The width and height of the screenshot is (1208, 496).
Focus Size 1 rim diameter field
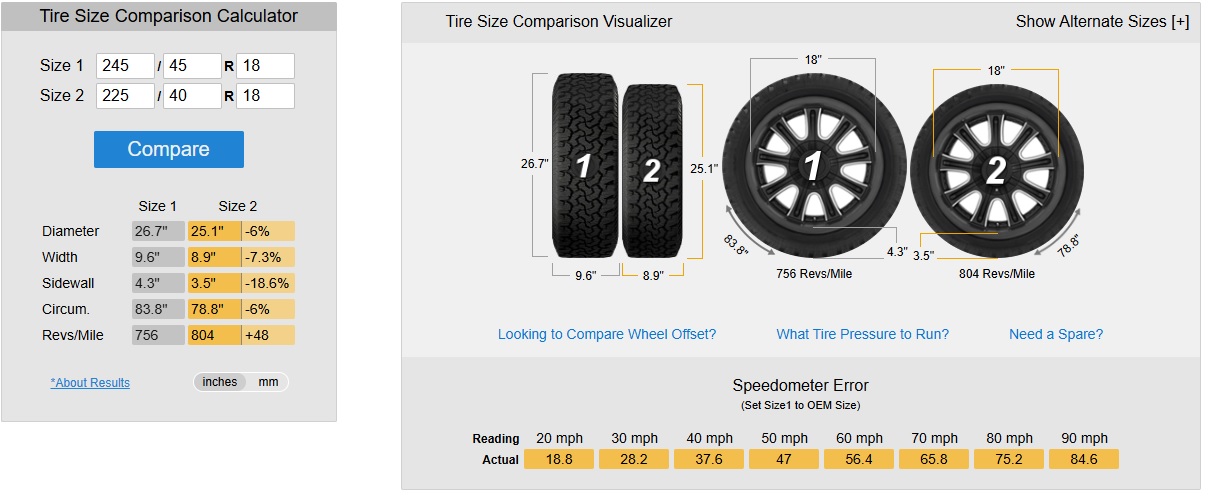tap(265, 66)
